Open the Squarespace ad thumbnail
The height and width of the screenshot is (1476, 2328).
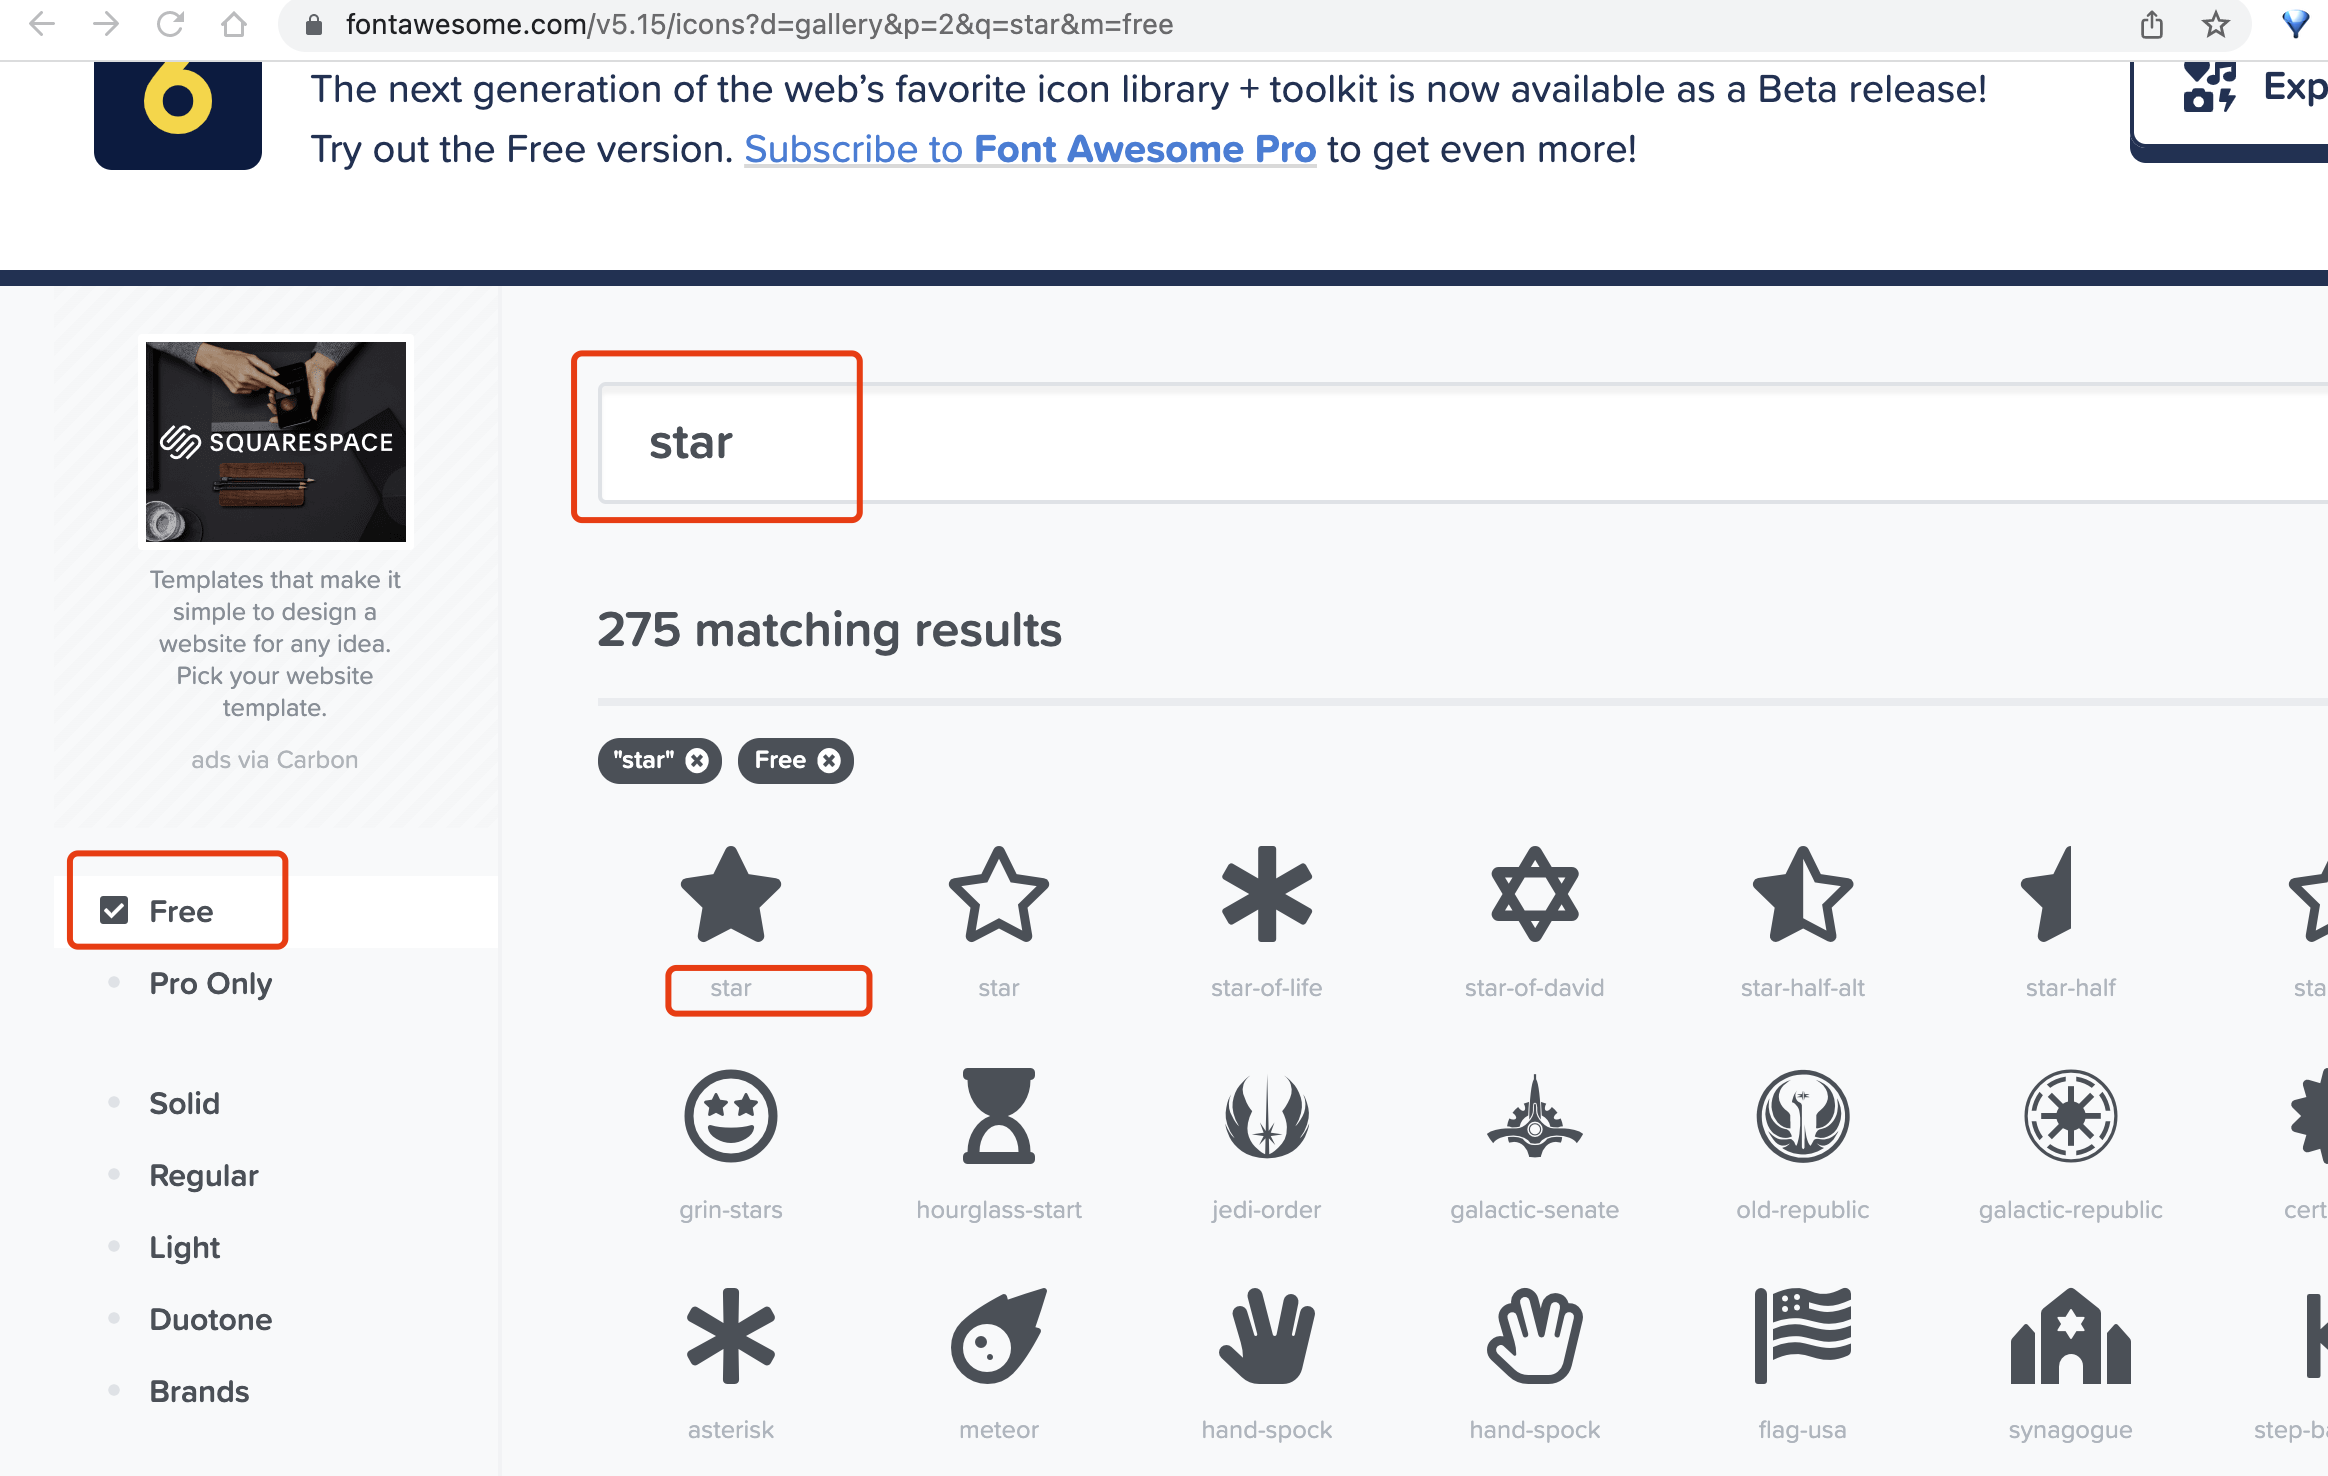point(276,442)
